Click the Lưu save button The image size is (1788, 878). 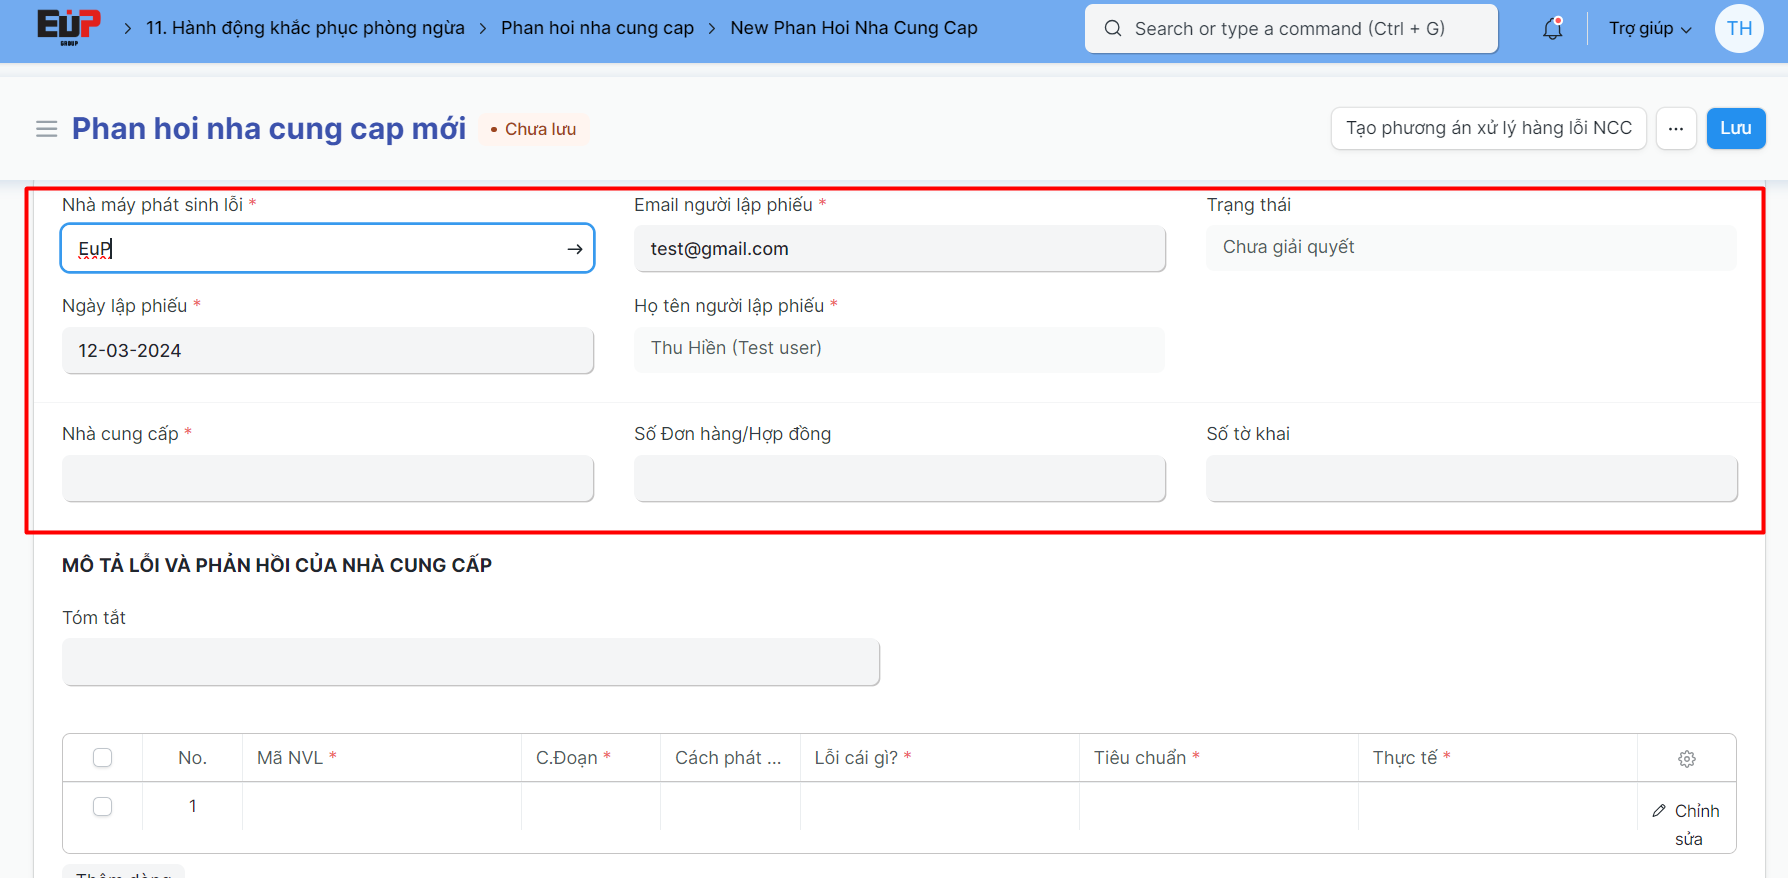(x=1735, y=129)
